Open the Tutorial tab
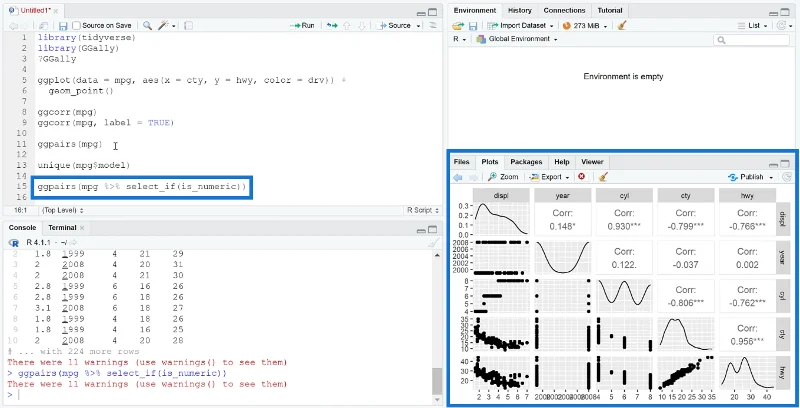The width and height of the screenshot is (800, 408). pos(610,10)
